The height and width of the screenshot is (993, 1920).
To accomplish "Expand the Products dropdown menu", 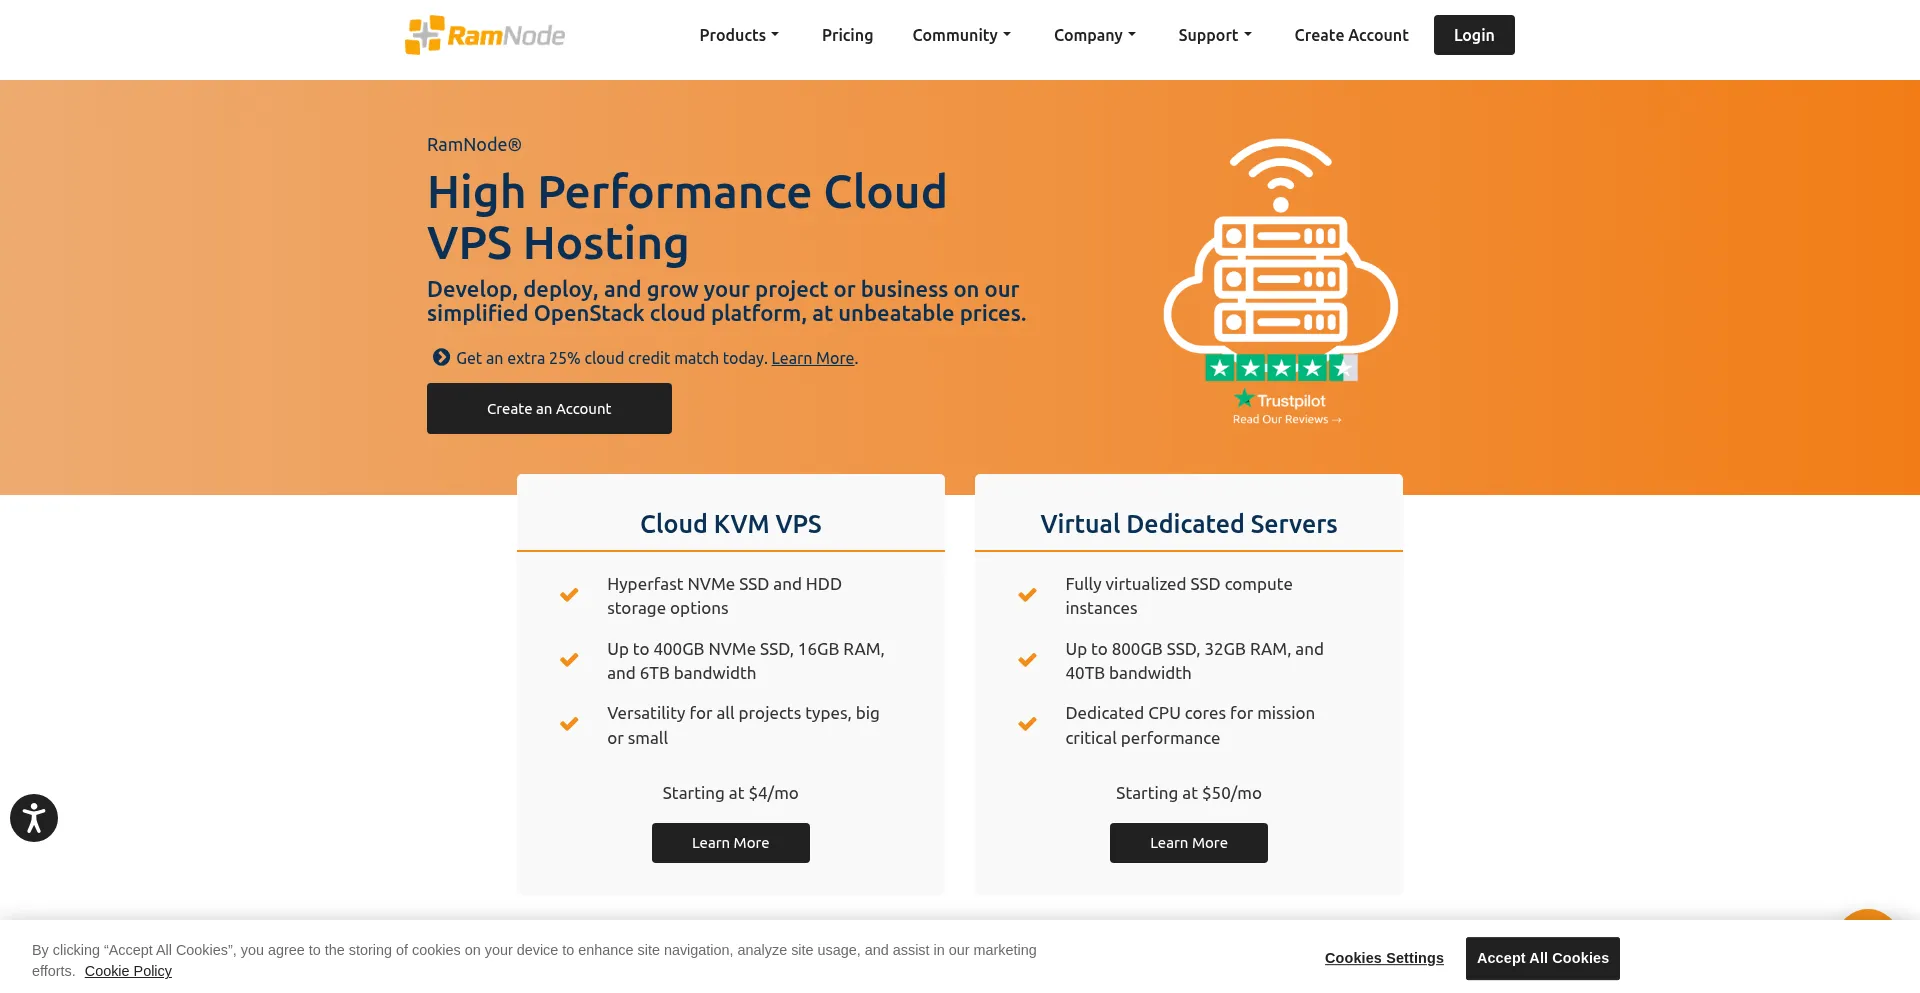I will click(x=738, y=35).
